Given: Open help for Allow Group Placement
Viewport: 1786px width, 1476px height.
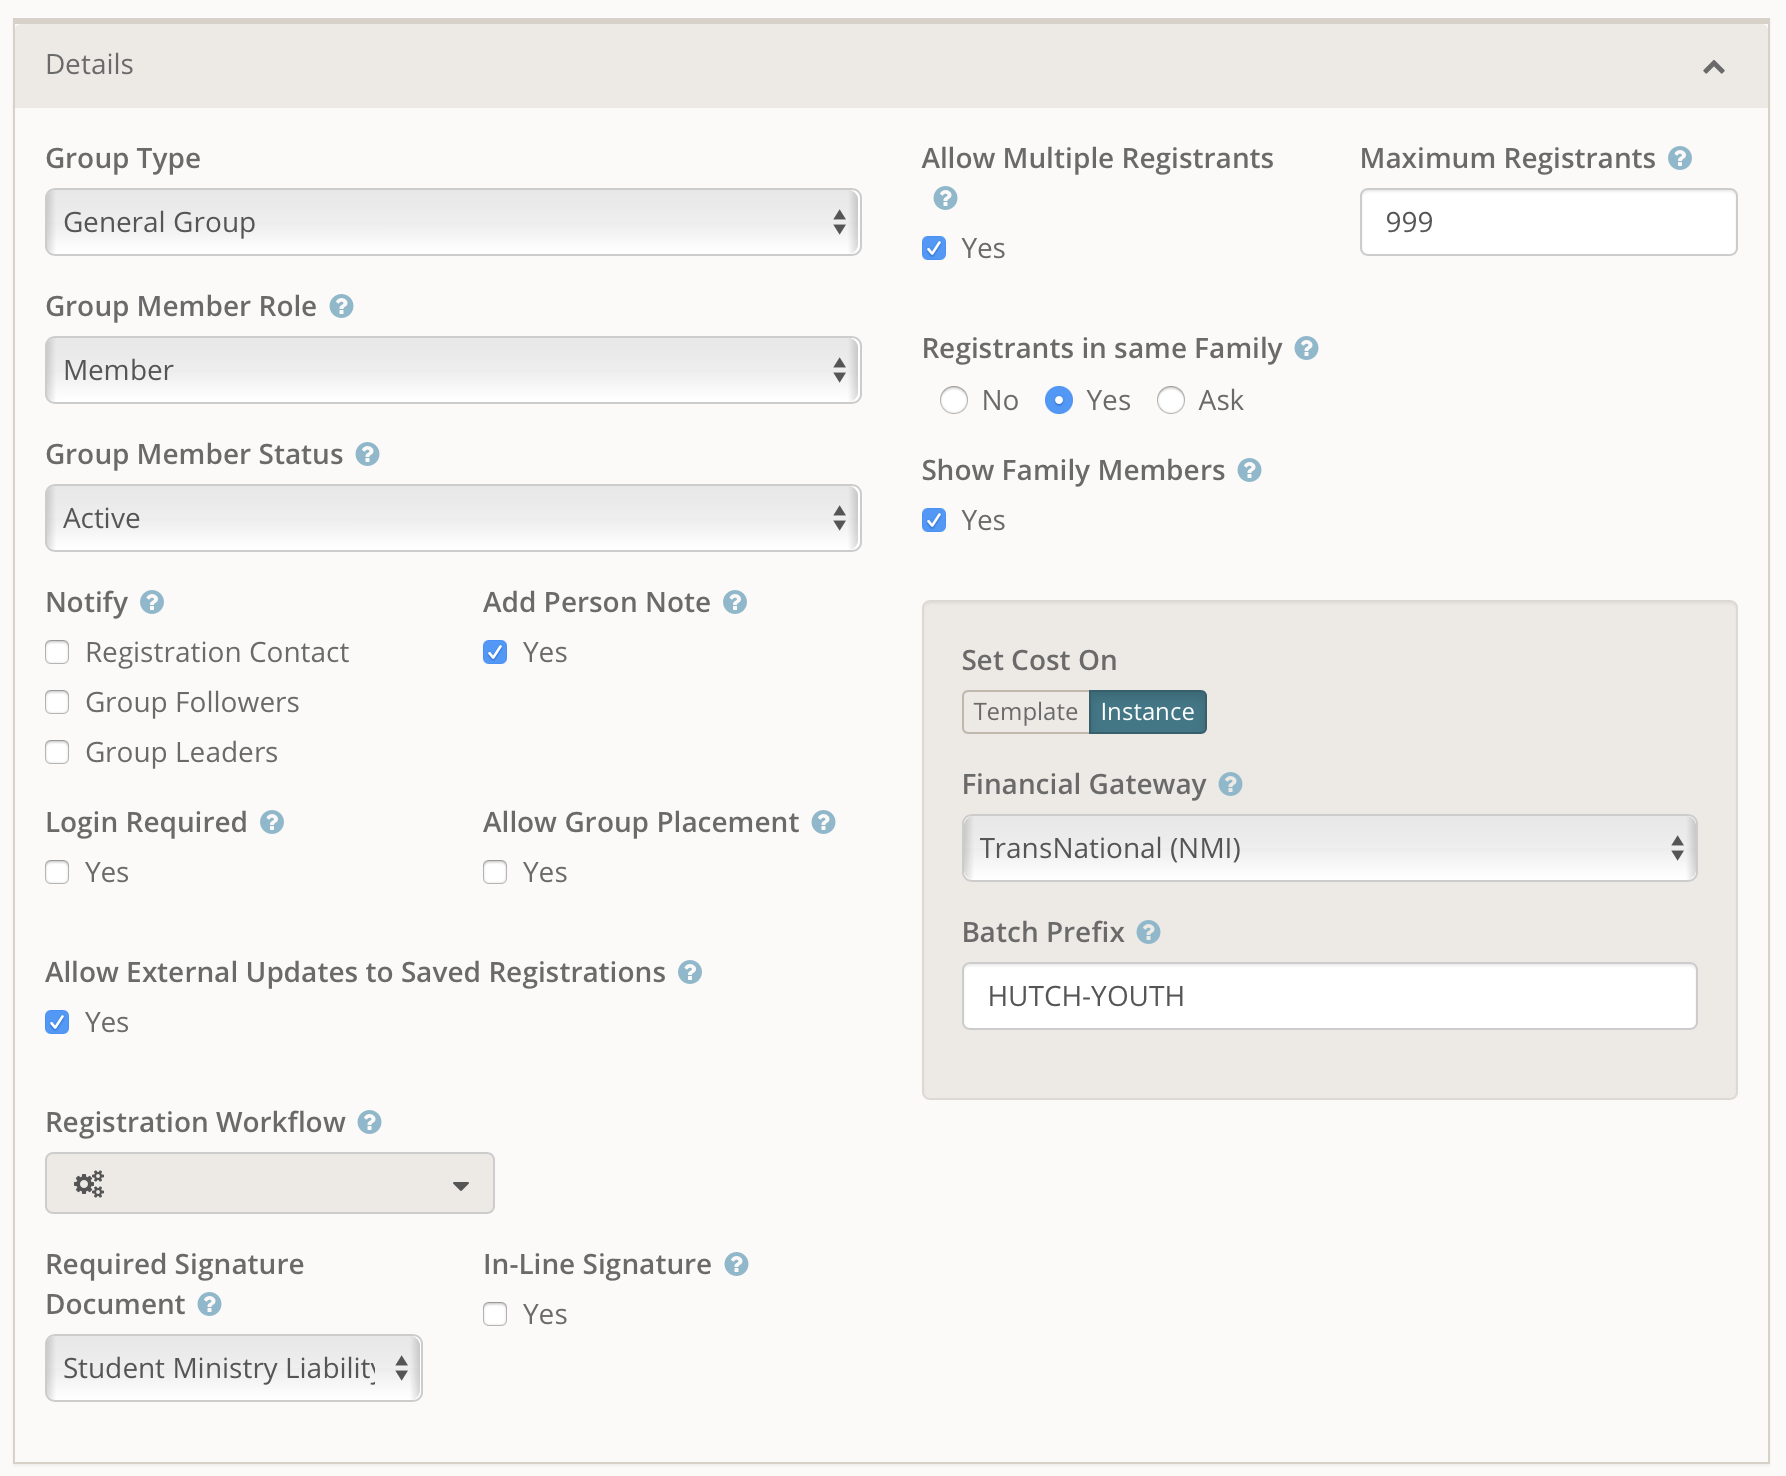Looking at the screenshot, I should point(823,822).
